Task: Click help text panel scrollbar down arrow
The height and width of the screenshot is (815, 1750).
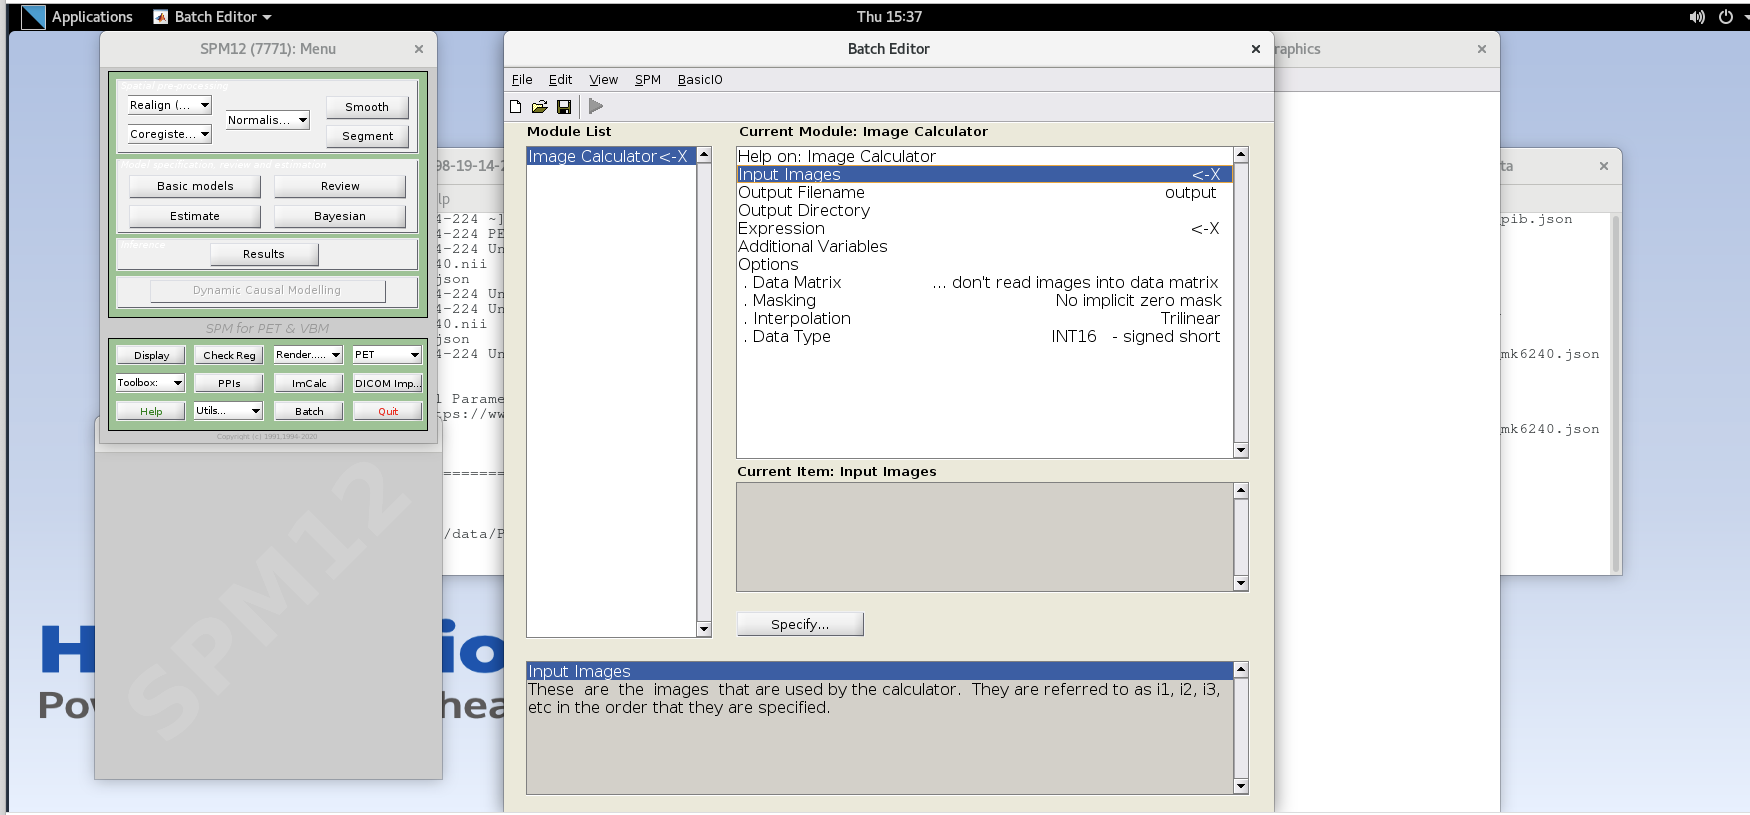Action: (x=1241, y=787)
